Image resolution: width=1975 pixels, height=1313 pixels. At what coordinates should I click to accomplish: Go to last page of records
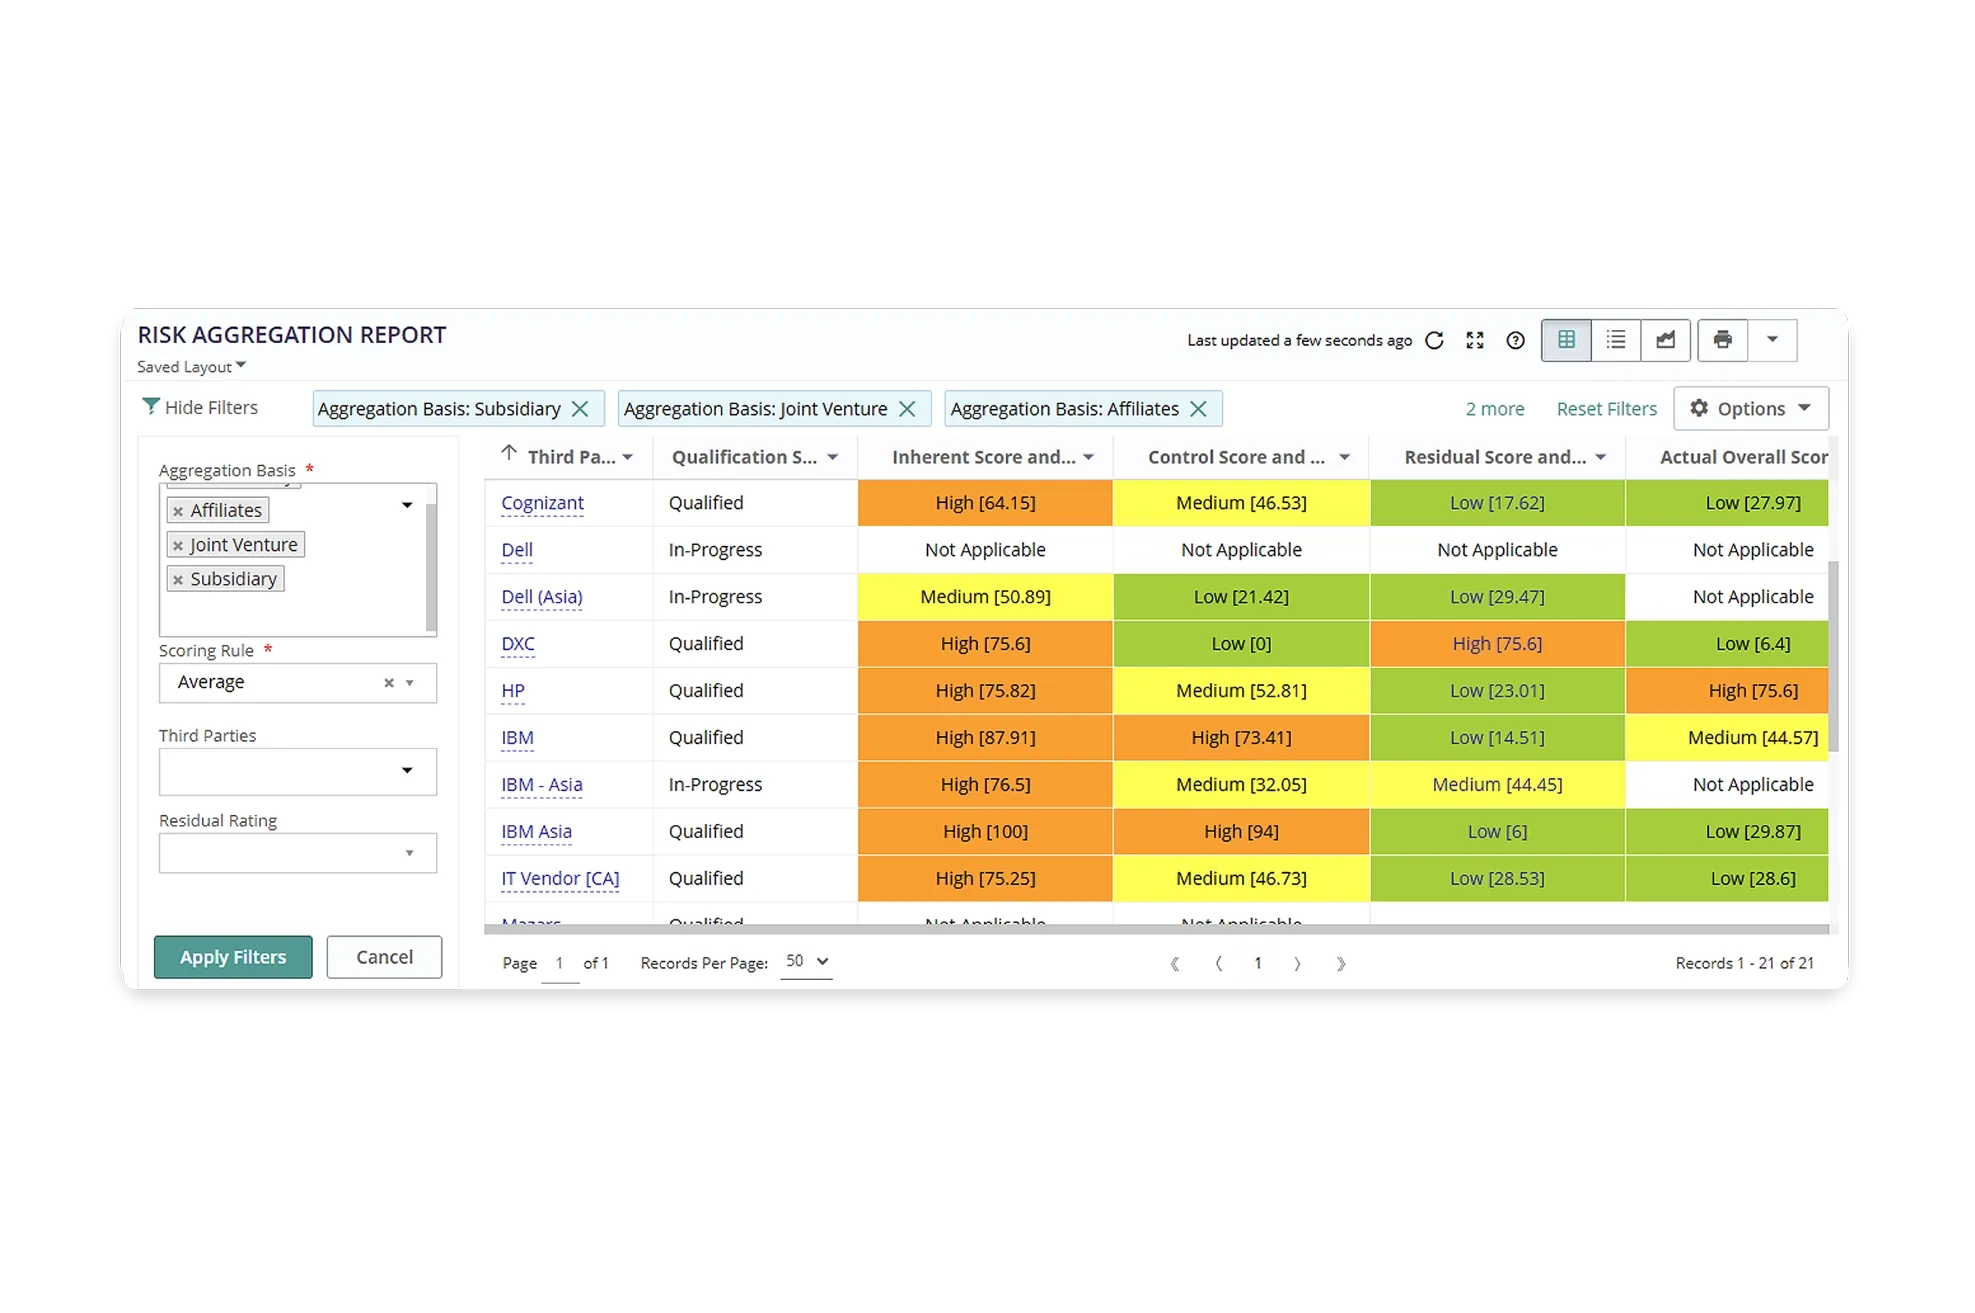pyautogui.click(x=1341, y=964)
